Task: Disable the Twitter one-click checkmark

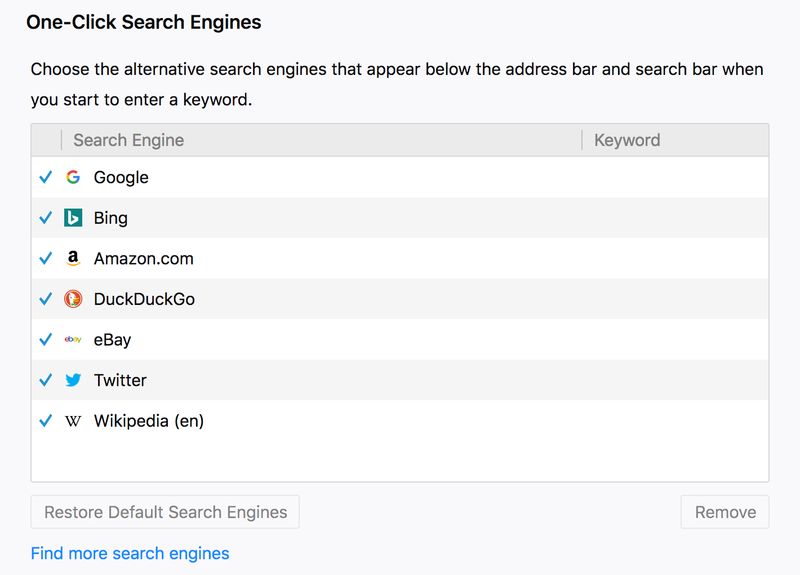Action: coord(46,380)
